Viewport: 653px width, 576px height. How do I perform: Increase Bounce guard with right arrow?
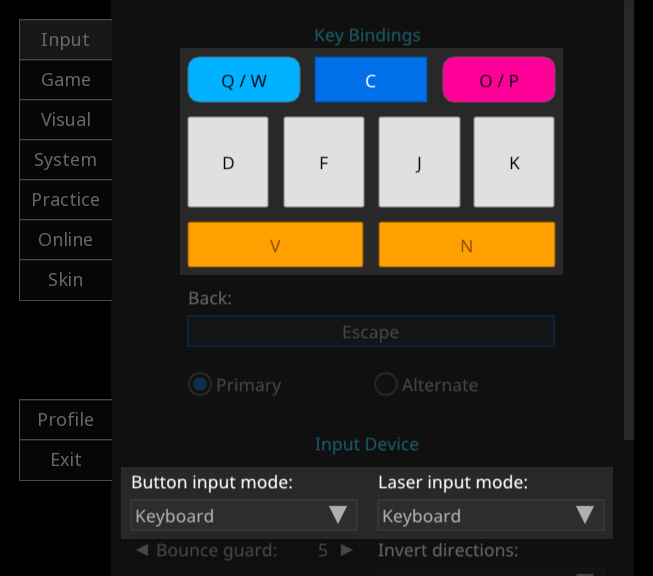click(x=346, y=550)
